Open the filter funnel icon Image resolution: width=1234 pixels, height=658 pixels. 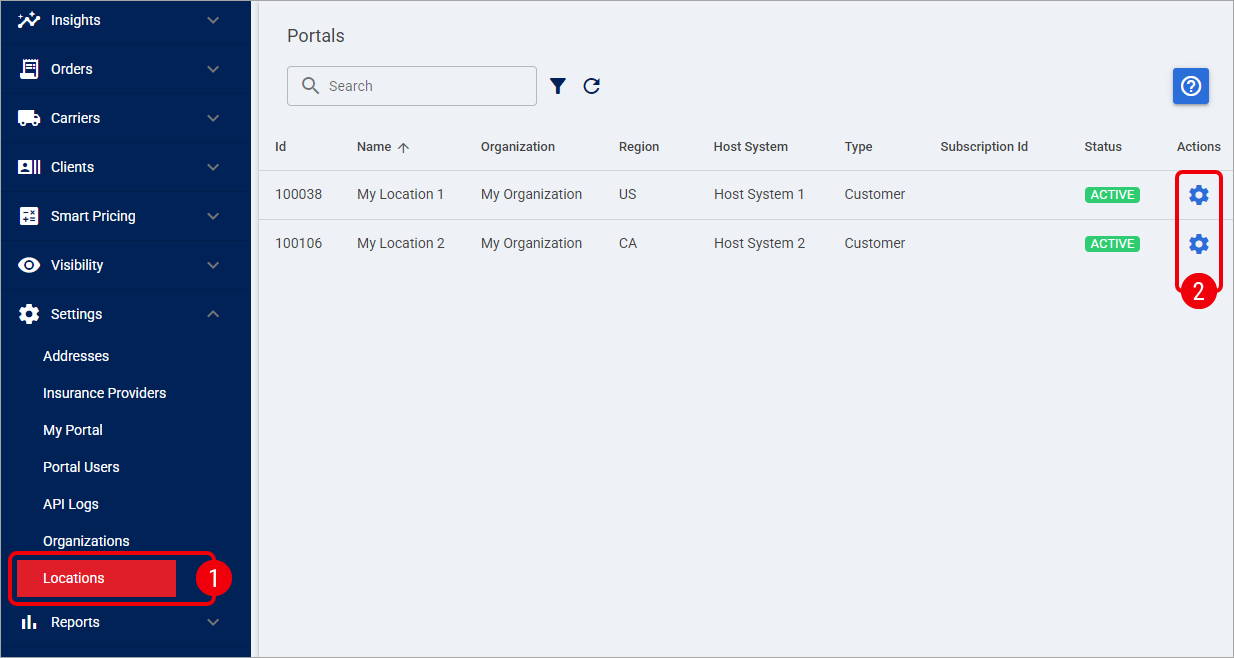[558, 86]
